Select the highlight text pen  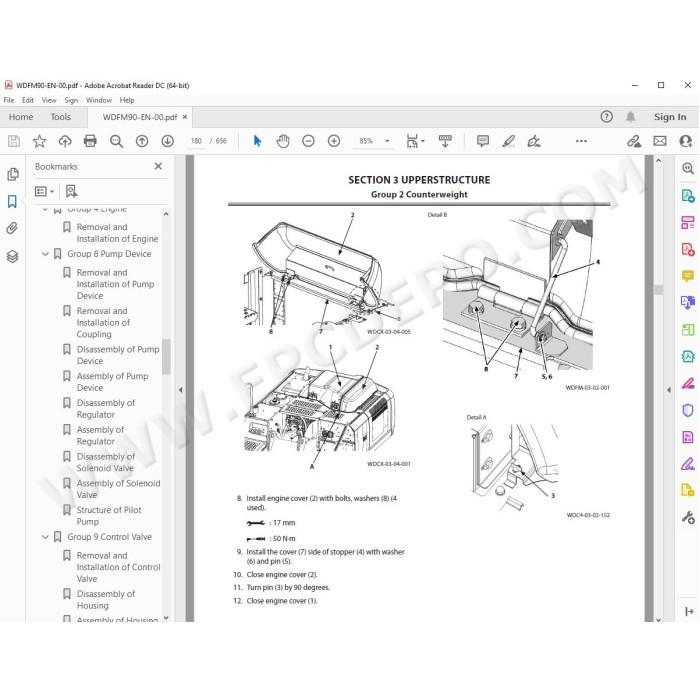point(508,141)
